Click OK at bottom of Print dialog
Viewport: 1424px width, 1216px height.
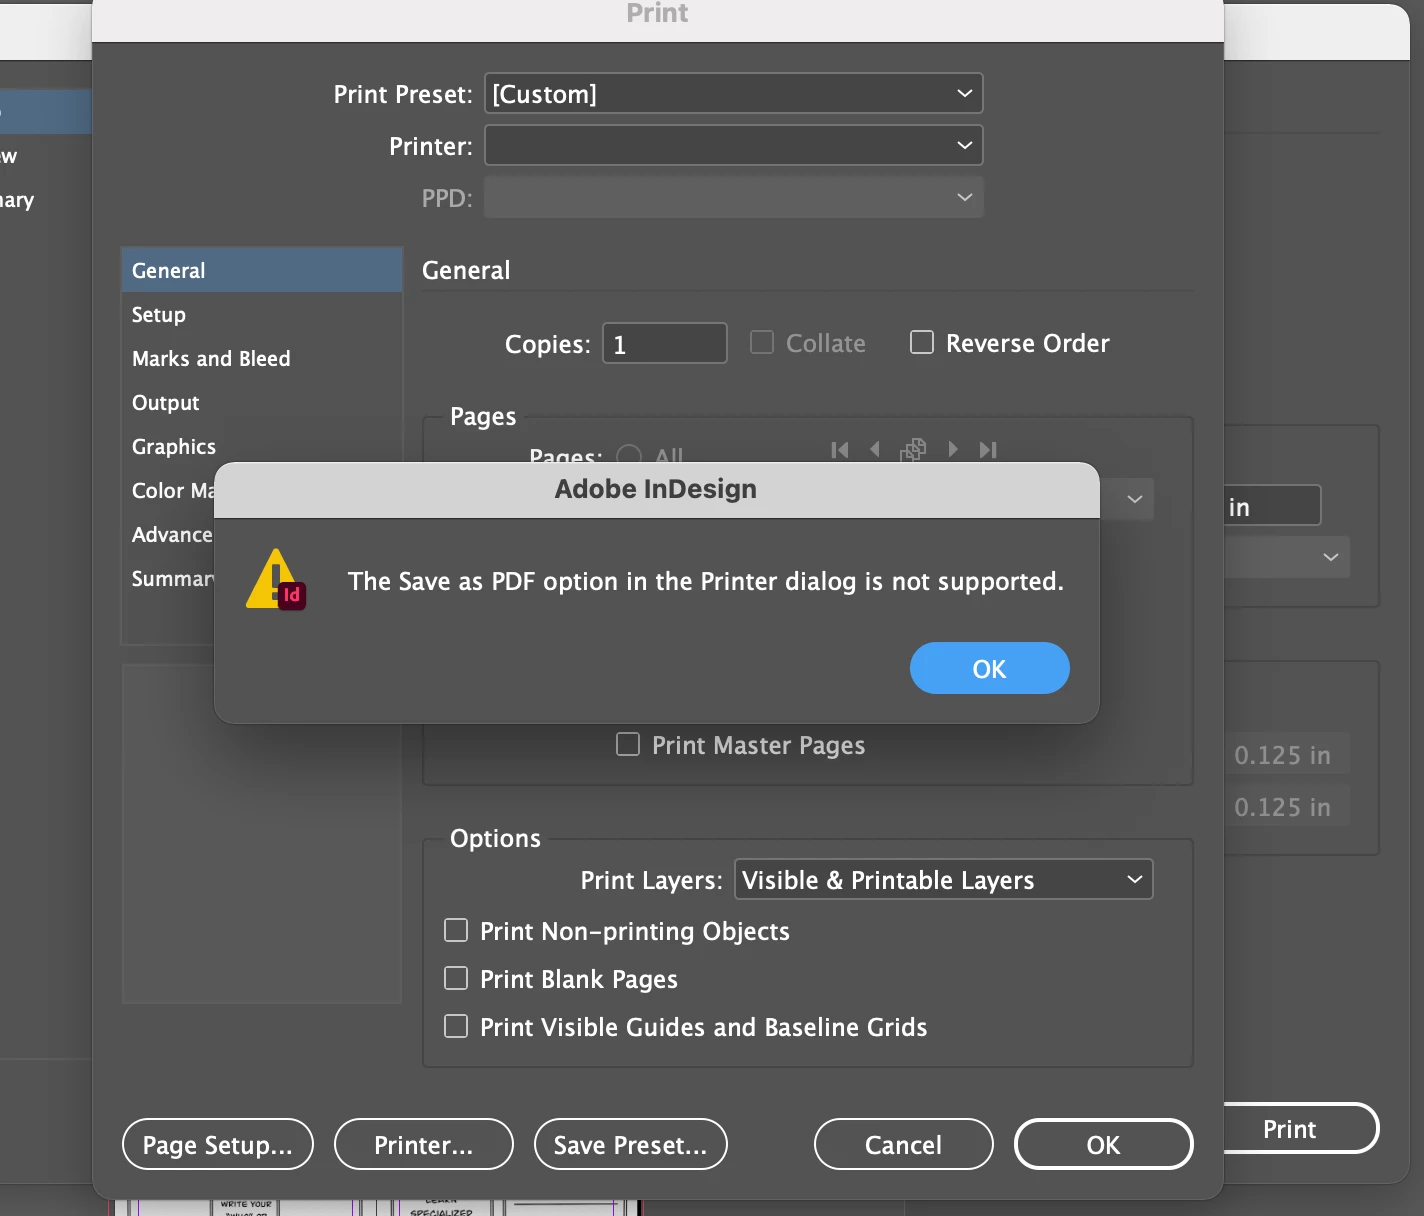pyautogui.click(x=1104, y=1144)
